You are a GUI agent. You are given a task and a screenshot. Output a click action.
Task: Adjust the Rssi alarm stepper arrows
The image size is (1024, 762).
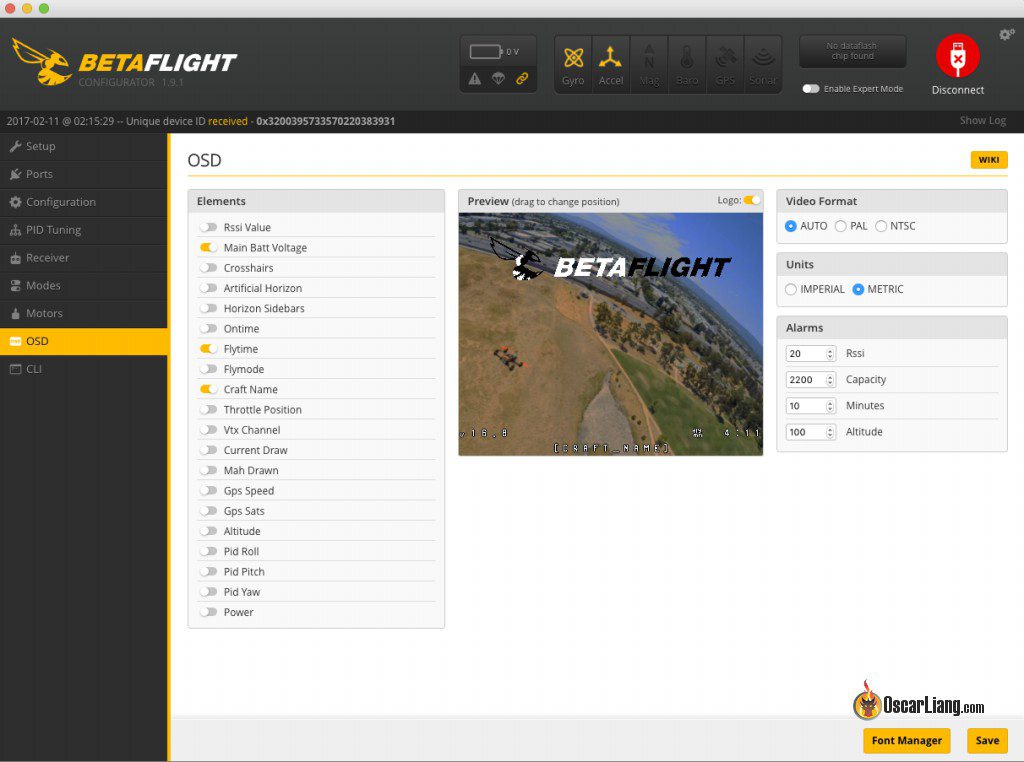pos(830,354)
